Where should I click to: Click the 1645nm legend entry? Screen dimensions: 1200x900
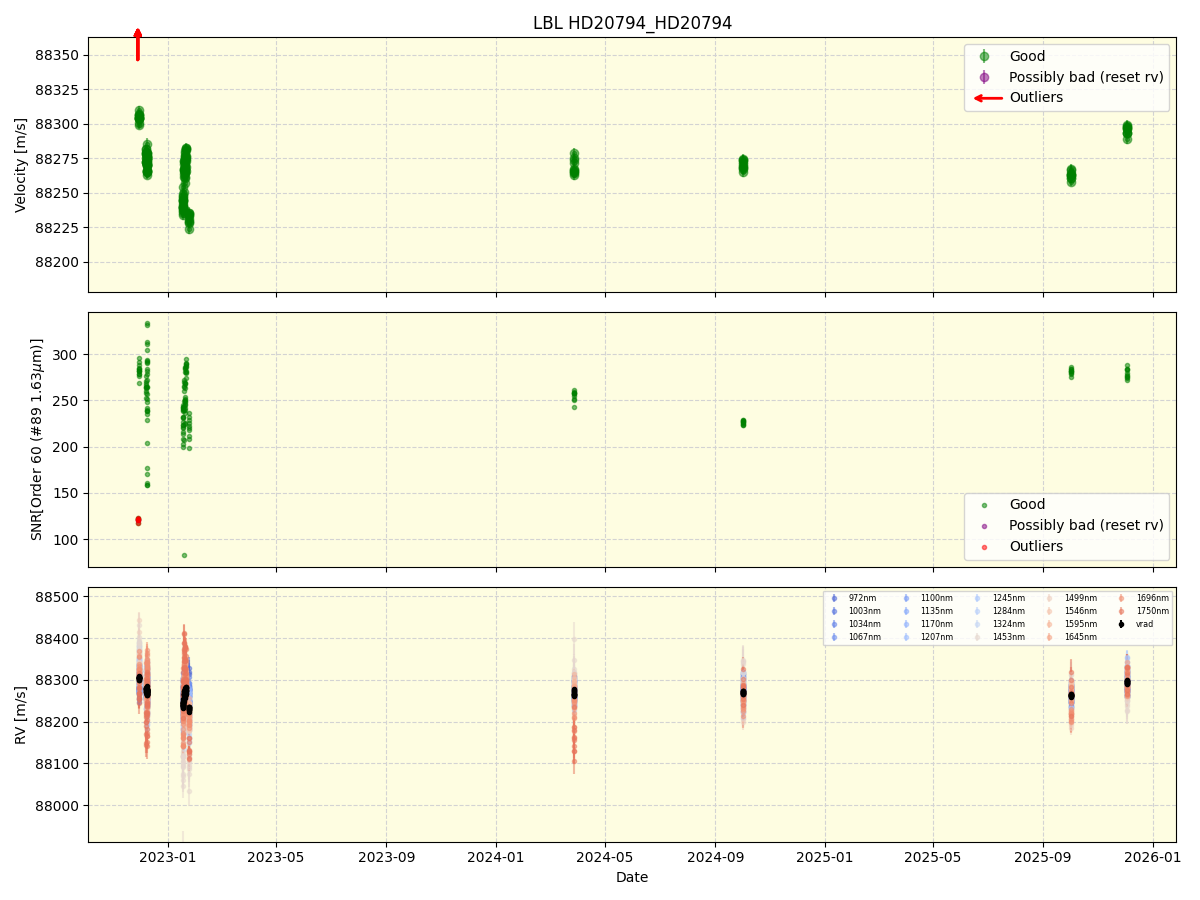tap(1072, 637)
